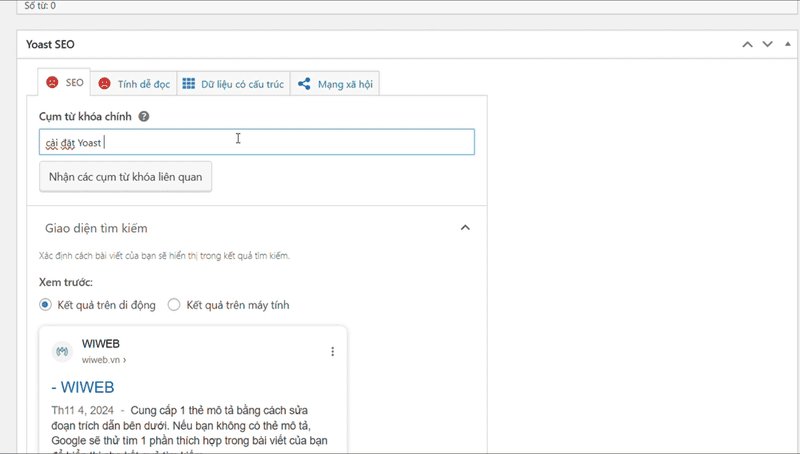Viewport: 800px width, 454px height.
Task: Move Yoast SEO panel down
Action: click(x=767, y=44)
